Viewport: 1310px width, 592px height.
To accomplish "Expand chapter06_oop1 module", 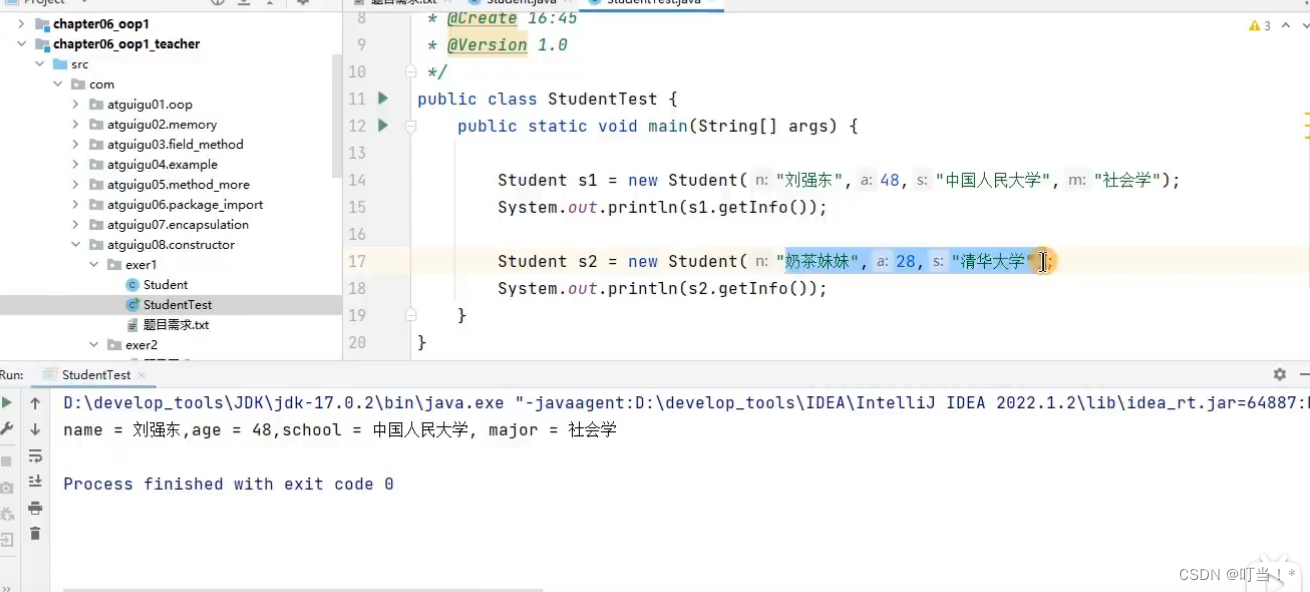I will 21,24.
